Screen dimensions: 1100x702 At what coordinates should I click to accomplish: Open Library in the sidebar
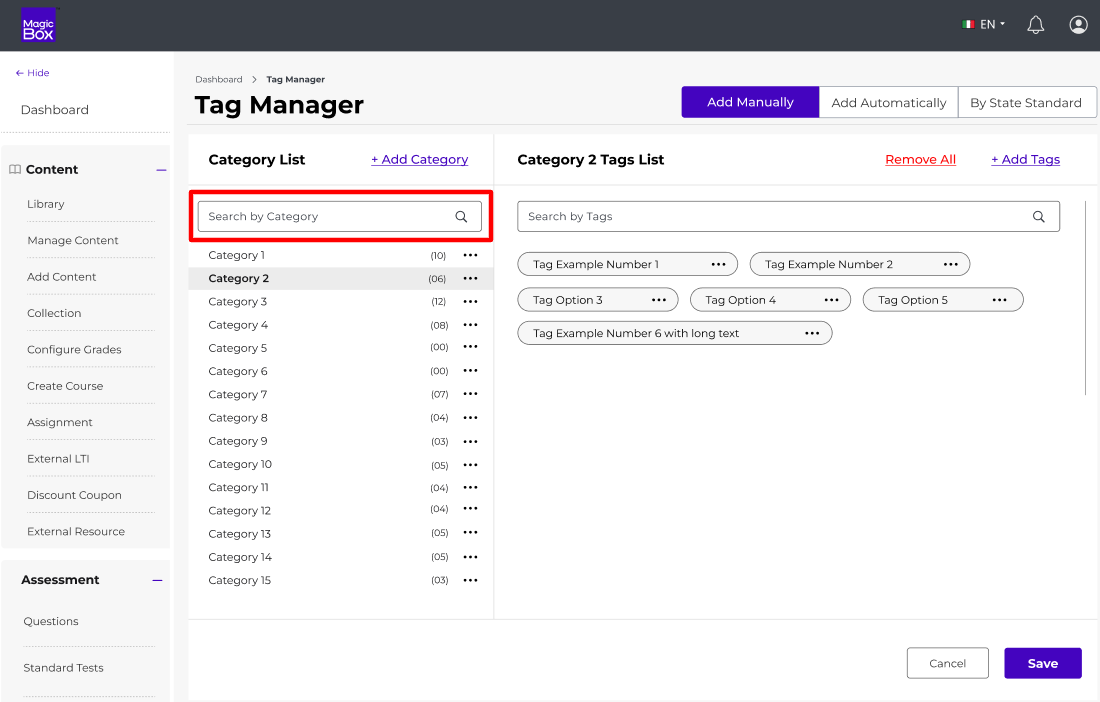click(46, 204)
